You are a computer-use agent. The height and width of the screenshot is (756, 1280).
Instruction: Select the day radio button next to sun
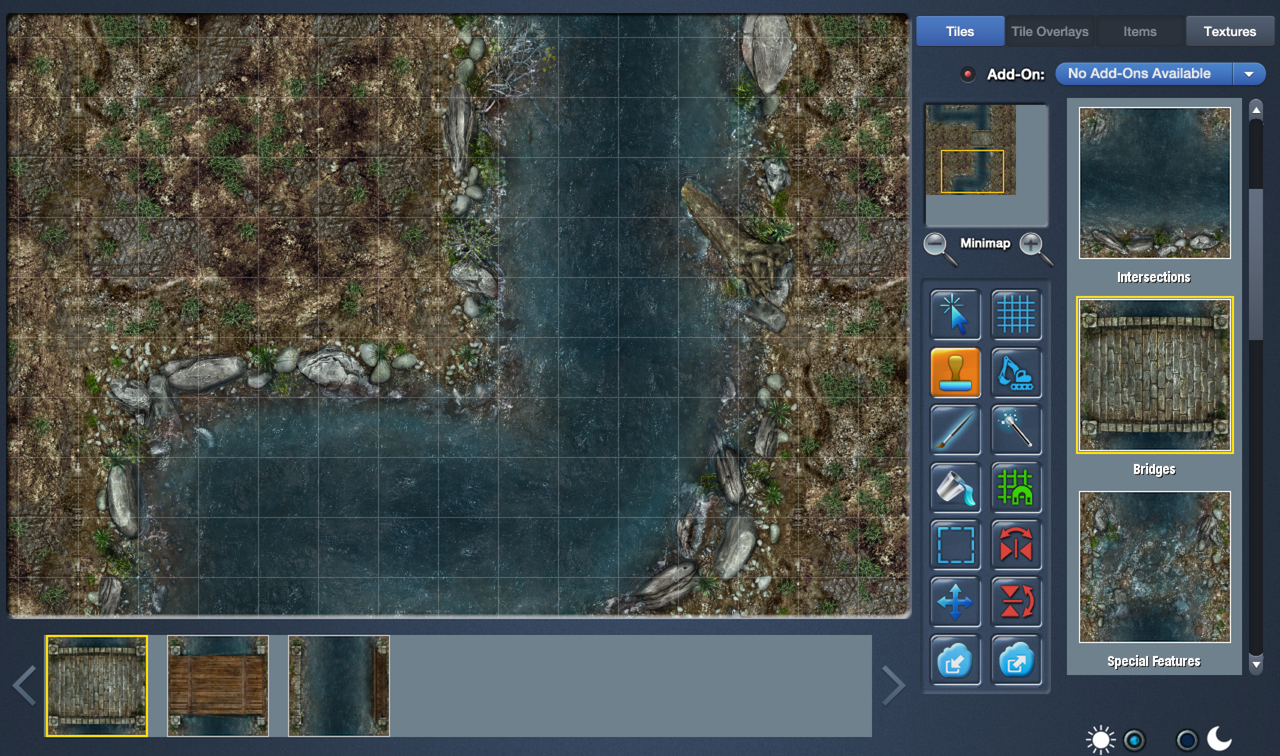pos(1134,740)
